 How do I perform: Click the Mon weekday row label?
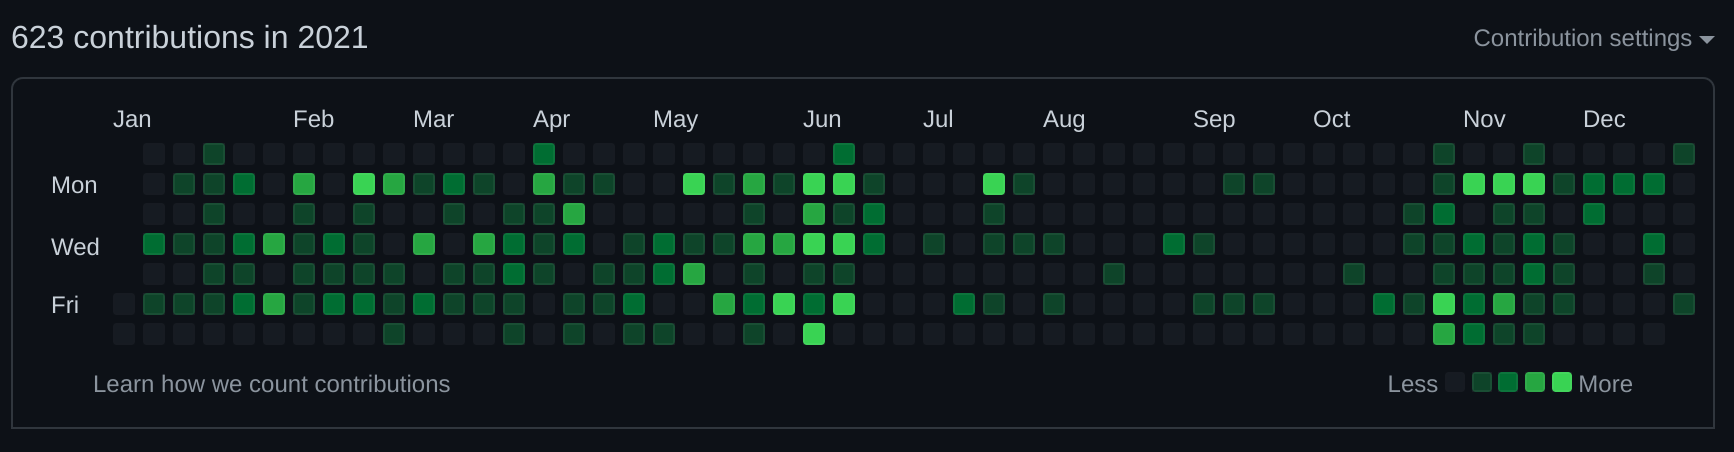pyautogui.click(x=74, y=185)
